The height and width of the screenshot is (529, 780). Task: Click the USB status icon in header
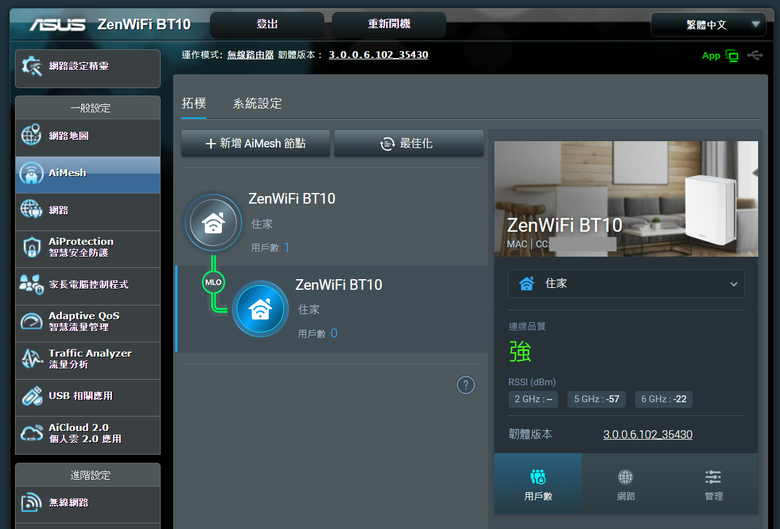[755, 55]
